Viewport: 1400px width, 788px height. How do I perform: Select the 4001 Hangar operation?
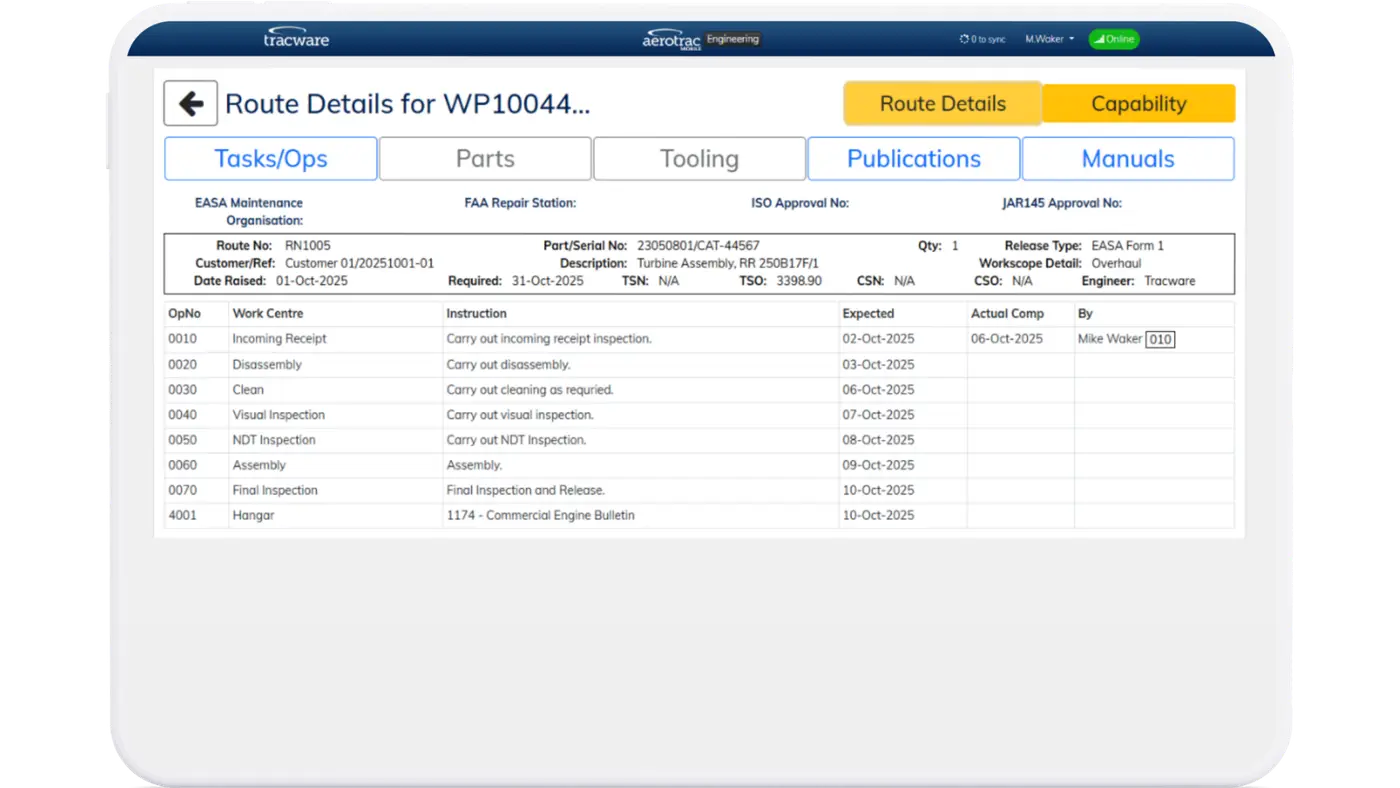click(x=699, y=516)
